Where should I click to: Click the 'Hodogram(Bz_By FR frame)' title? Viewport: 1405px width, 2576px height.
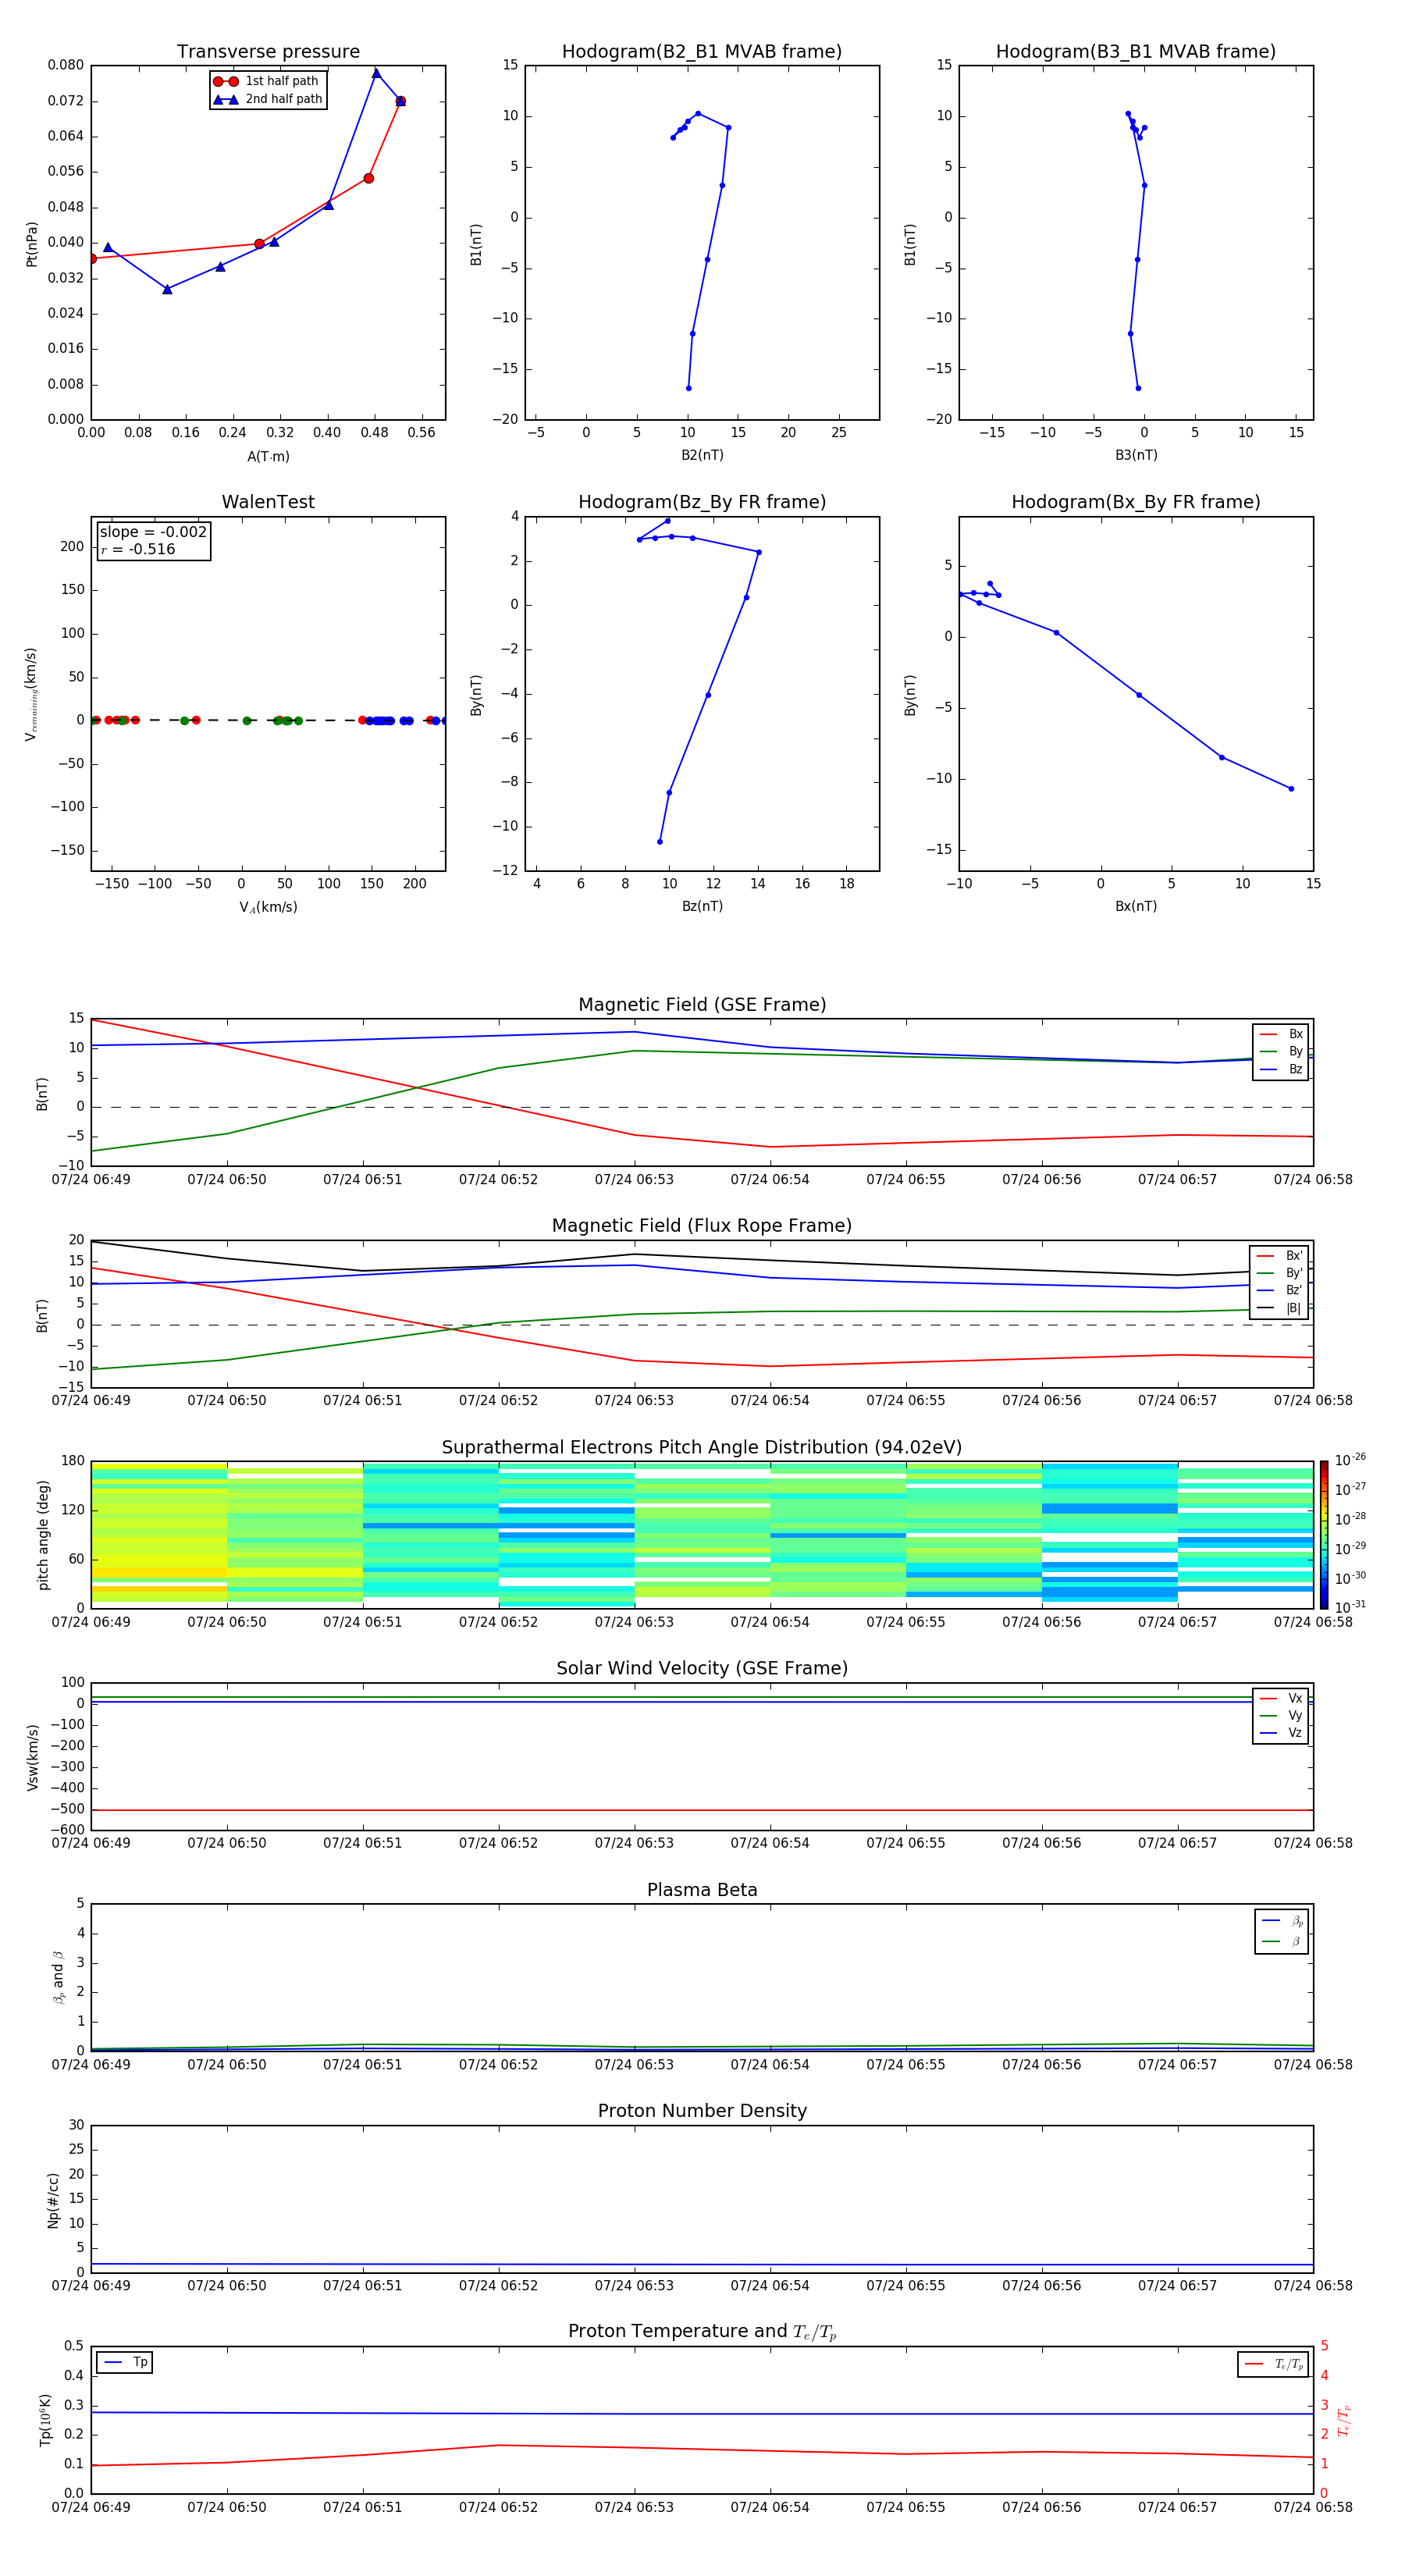point(702,502)
